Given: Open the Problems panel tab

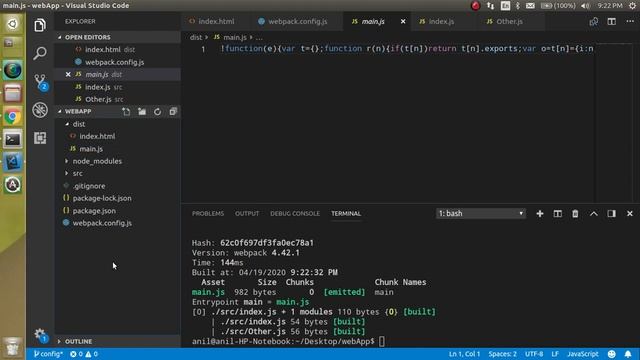Looking at the screenshot, I should (x=208, y=213).
